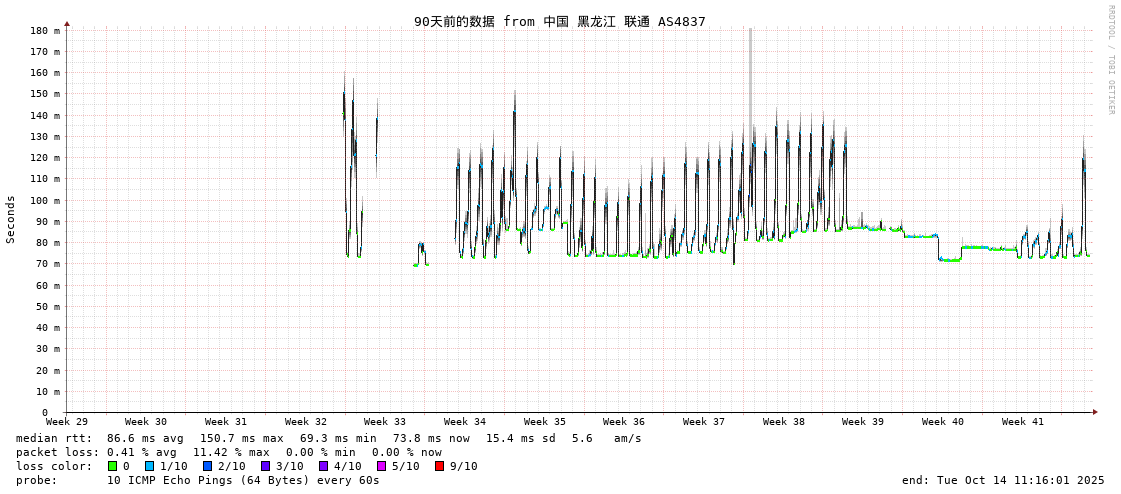
Task: Click the RRDTOOL / TOBI OETIKER watermark
Action: (1110, 60)
